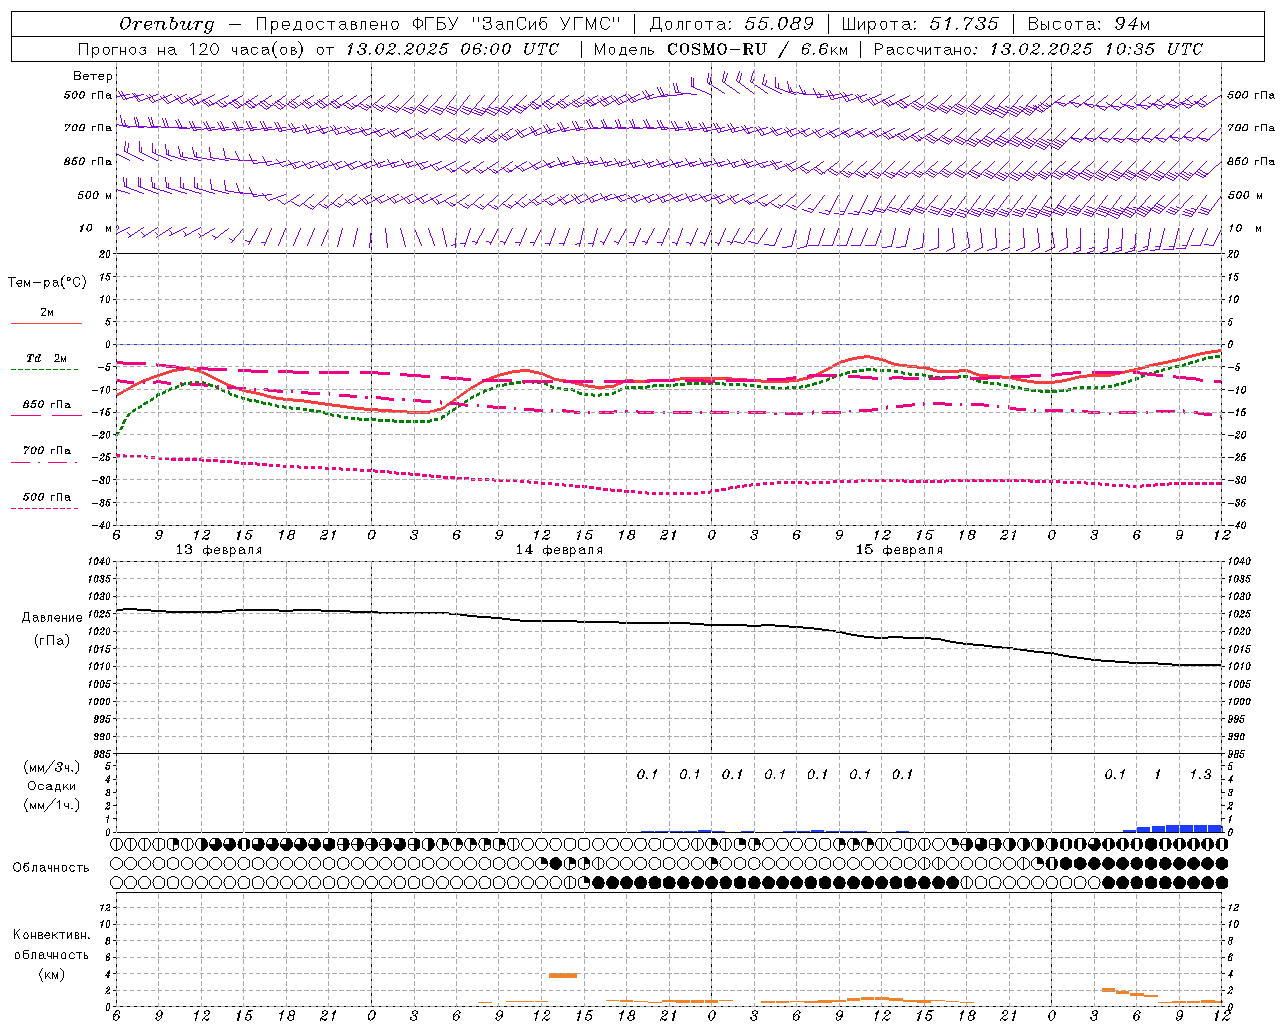Click the Широта: 51.735 value
Image resolution: width=1280 pixels, height=1024 pixels.
920,24
